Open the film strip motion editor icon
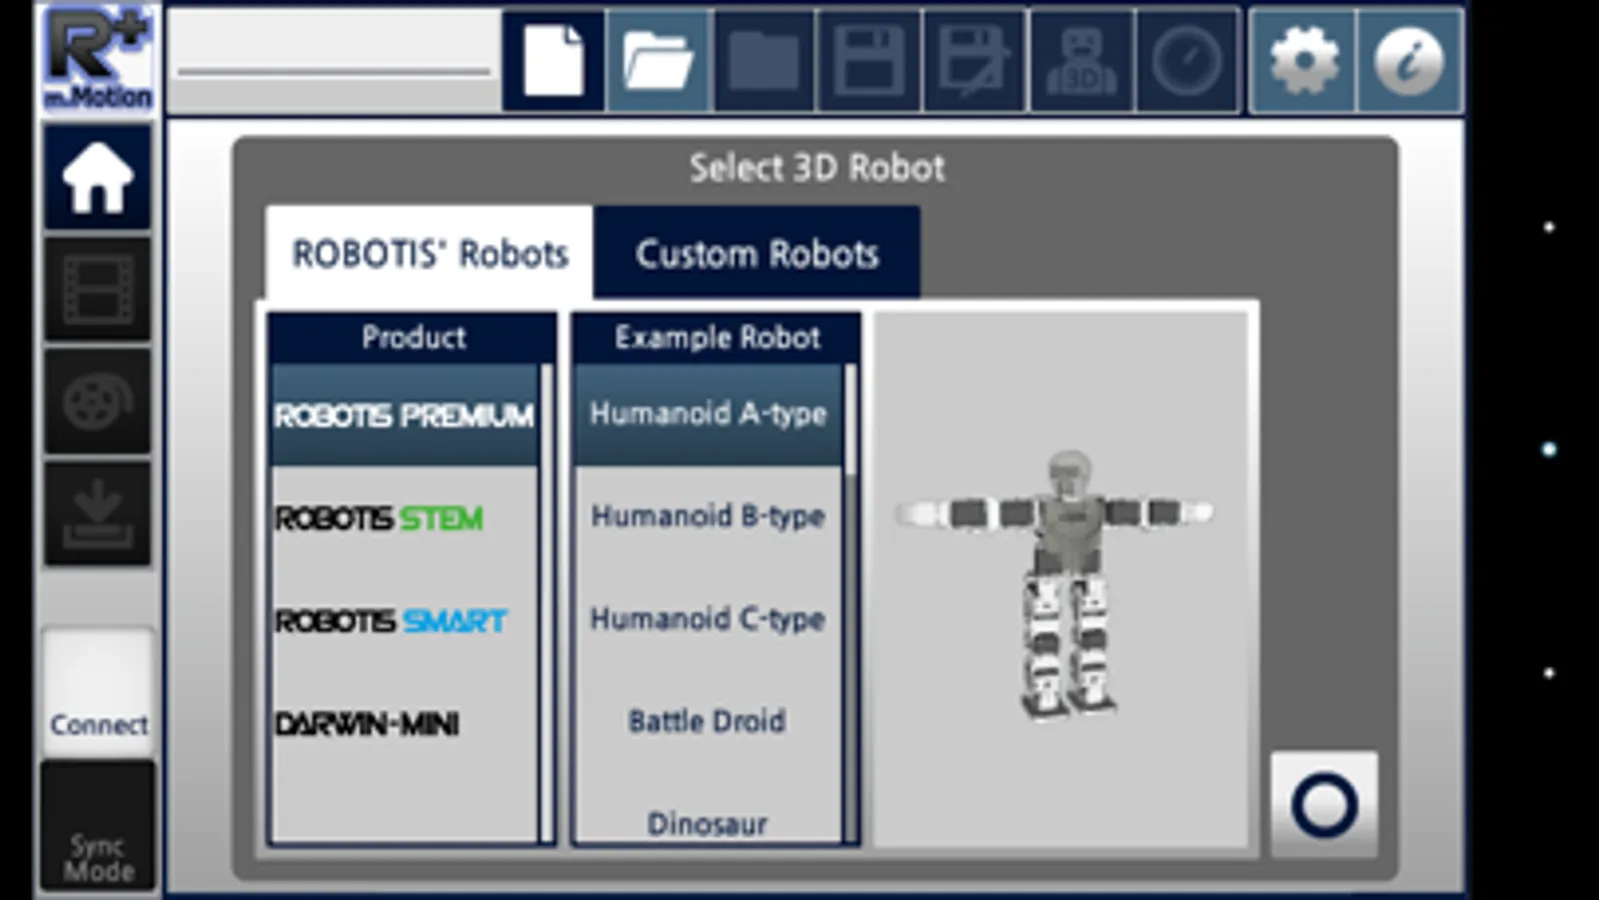Viewport: 1599px width, 900px height. pos(97,290)
